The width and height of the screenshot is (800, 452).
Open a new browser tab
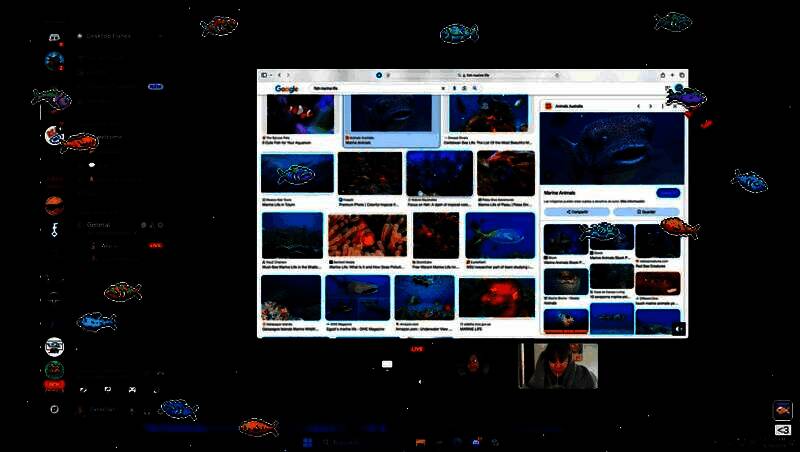[x=672, y=75]
